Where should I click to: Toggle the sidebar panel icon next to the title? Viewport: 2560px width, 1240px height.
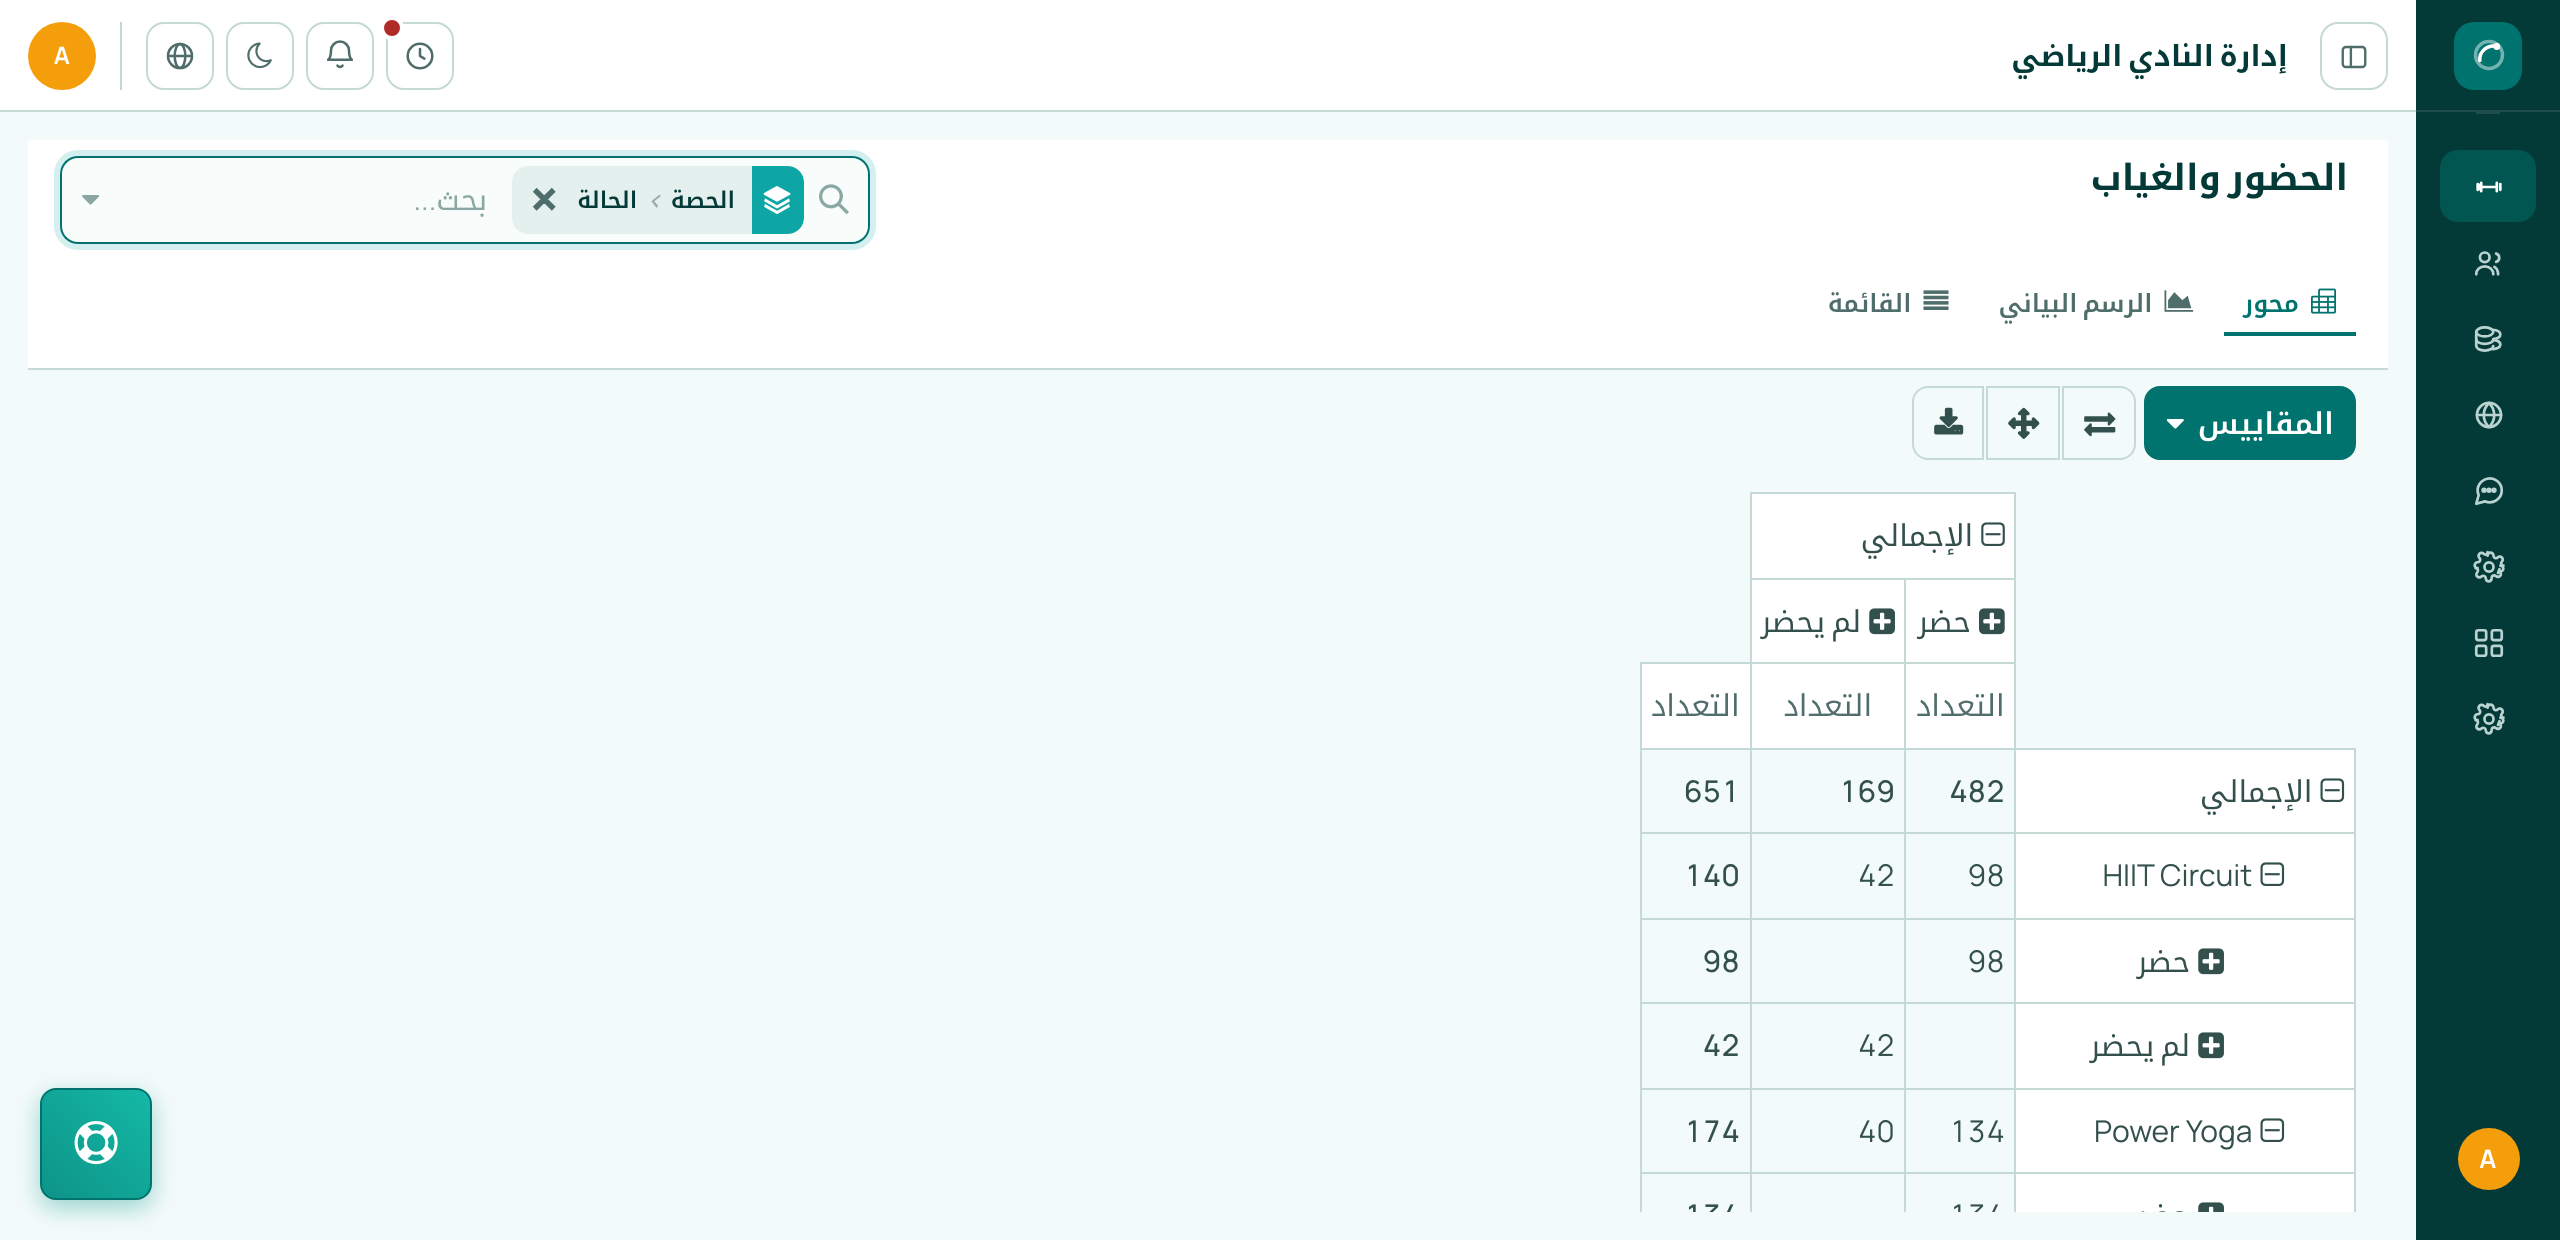click(2353, 56)
